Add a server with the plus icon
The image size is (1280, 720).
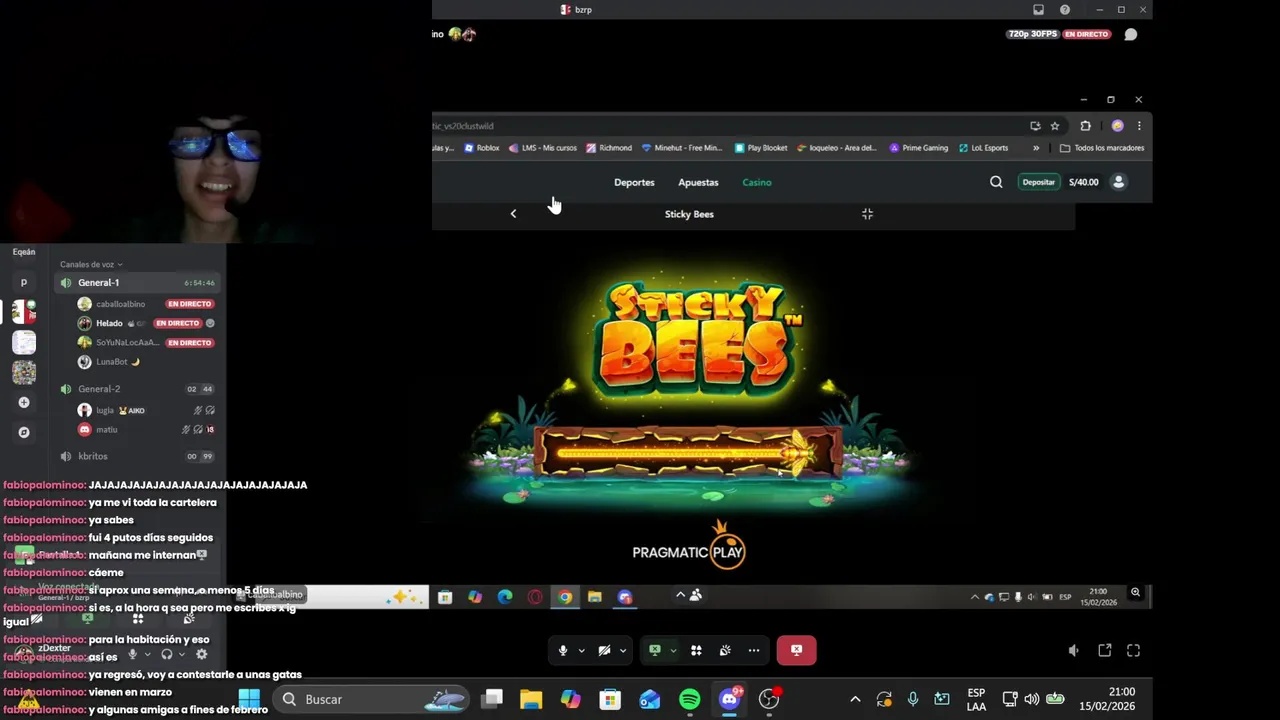24,402
